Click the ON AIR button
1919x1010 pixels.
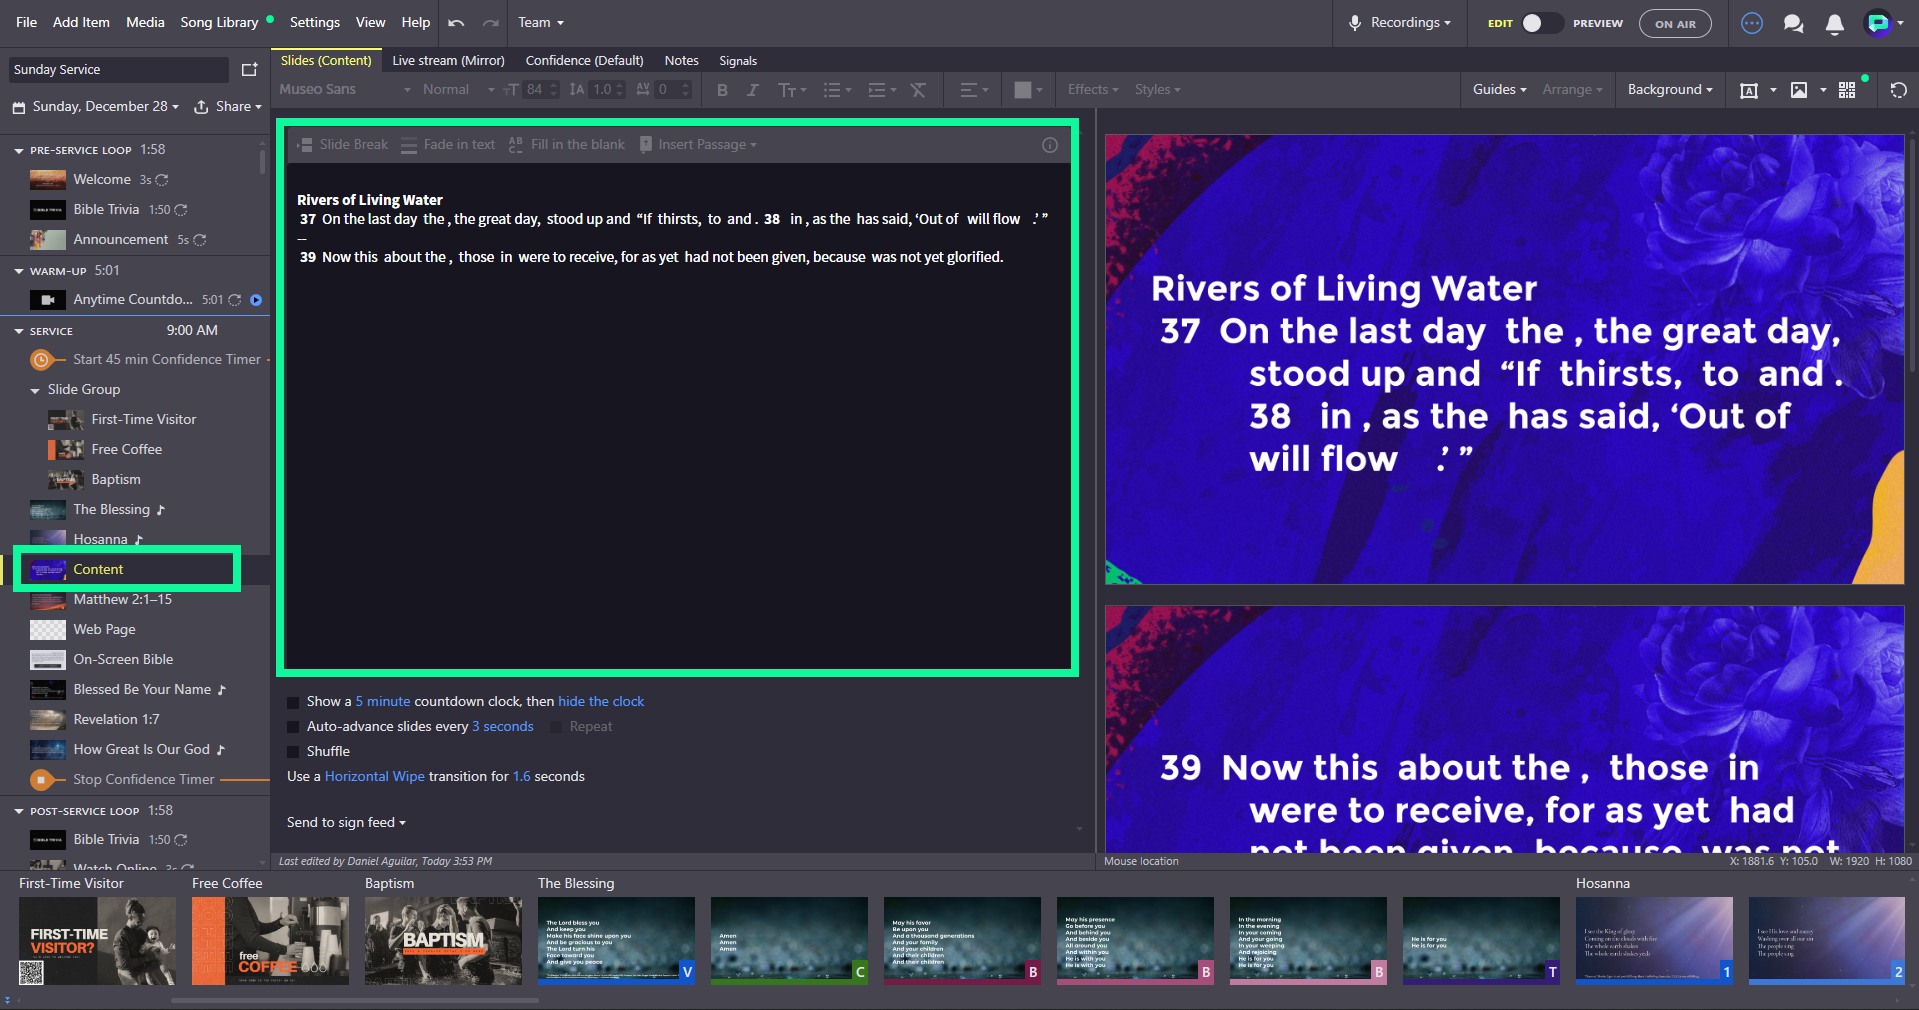(x=1675, y=24)
